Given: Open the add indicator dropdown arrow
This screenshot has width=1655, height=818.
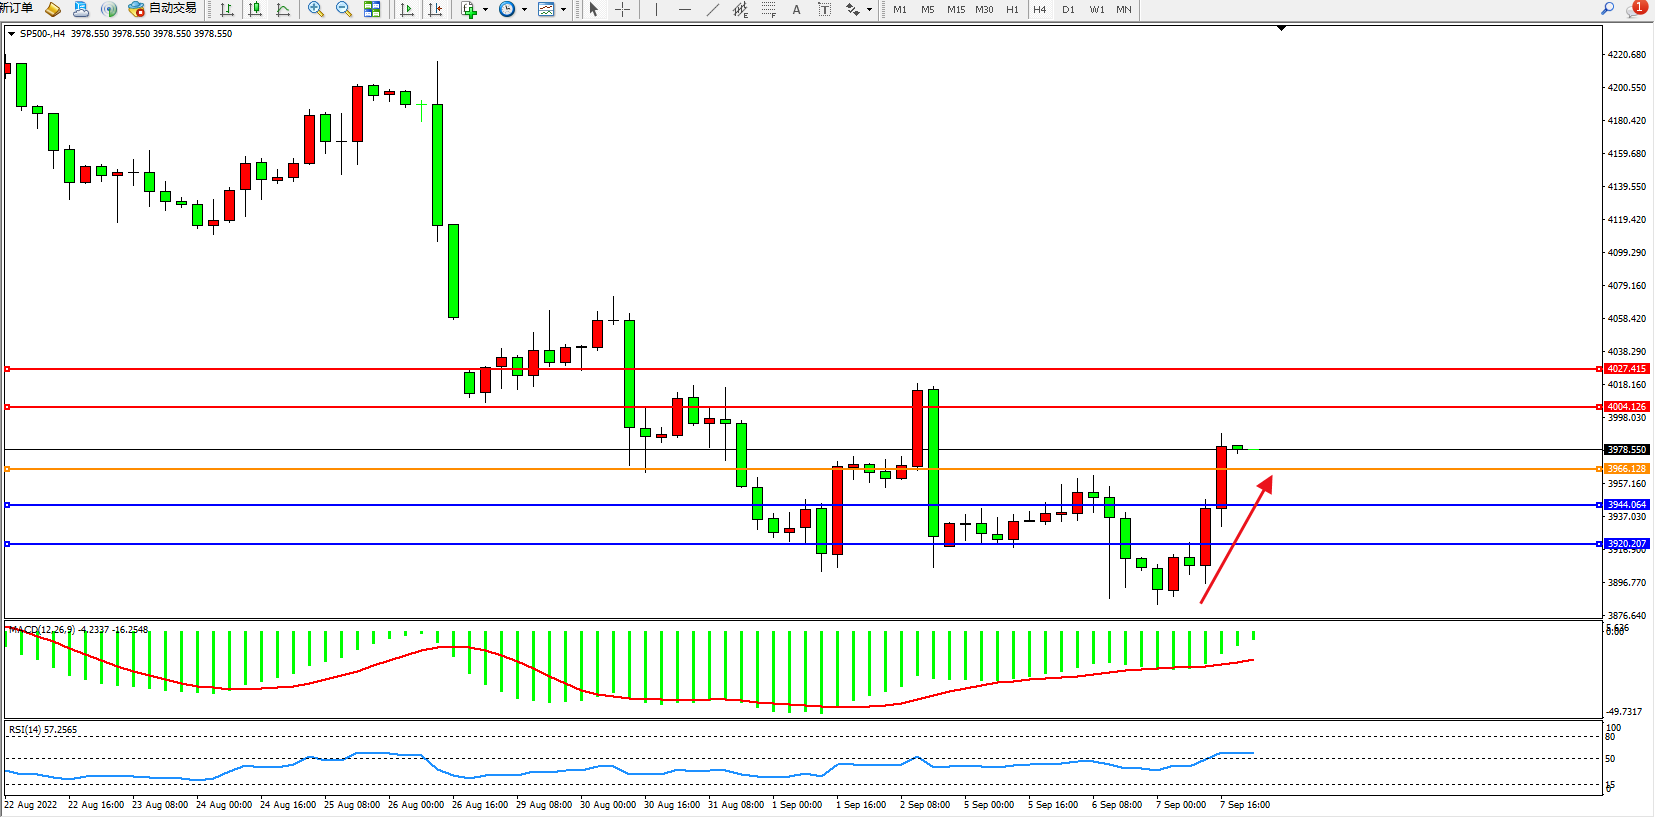Looking at the screenshot, I should point(485,9).
